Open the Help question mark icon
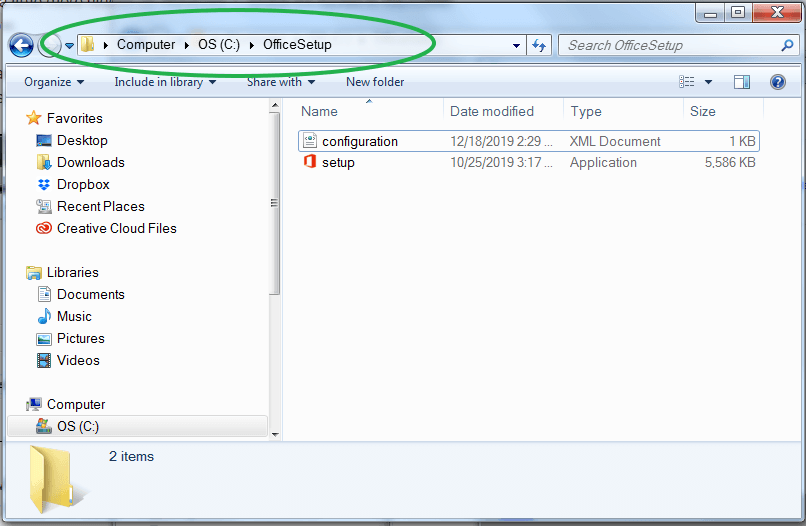This screenshot has width=806, height=526. coord(777,82)
